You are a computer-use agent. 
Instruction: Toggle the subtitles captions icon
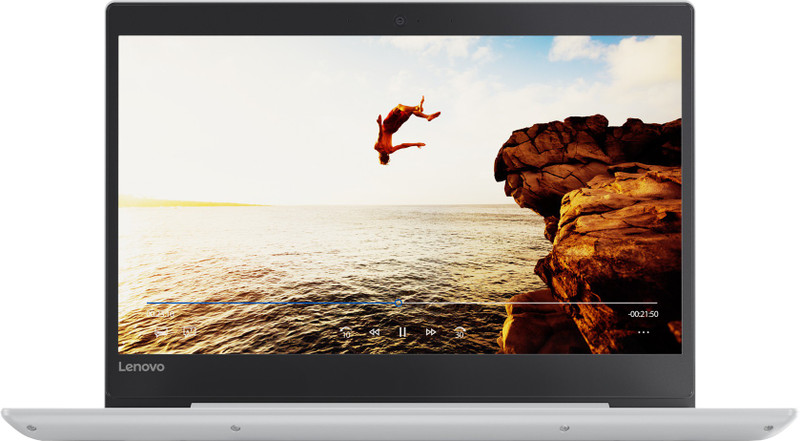pos(190,331)
